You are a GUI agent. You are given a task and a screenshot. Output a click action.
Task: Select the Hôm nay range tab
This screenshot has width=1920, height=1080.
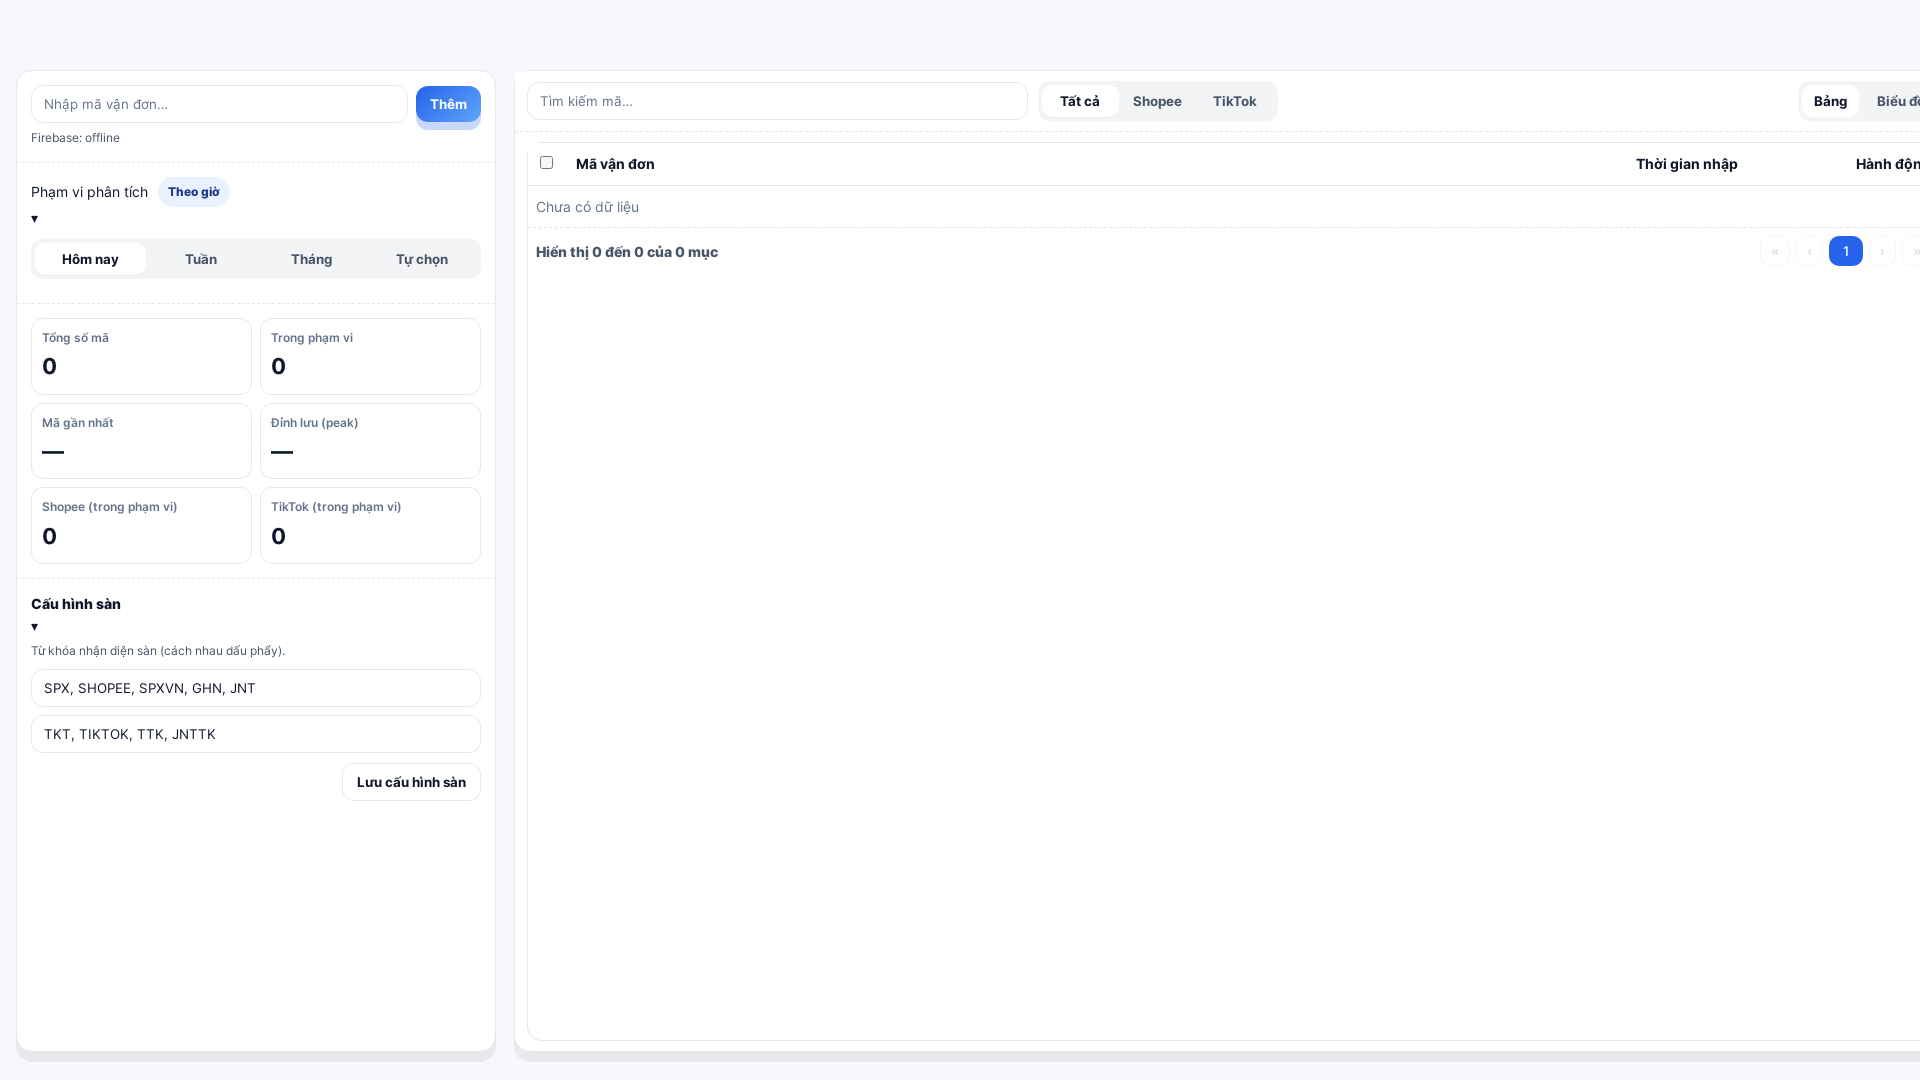point(90,259)
